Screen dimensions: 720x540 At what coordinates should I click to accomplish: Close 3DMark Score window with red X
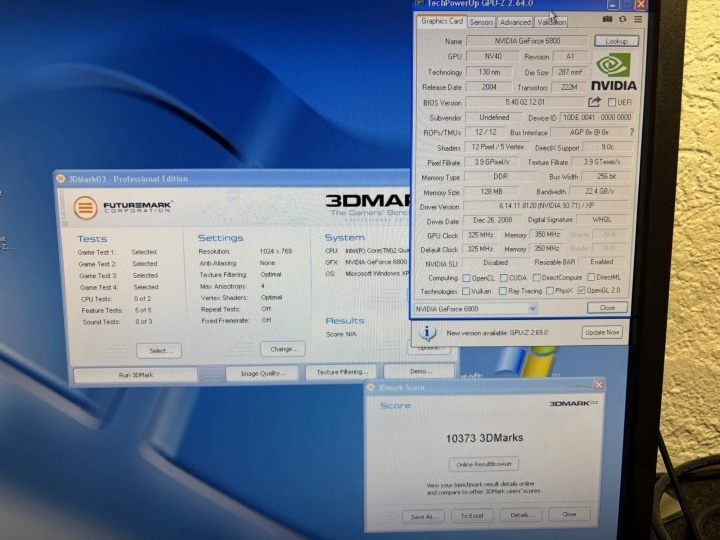click(x=598, y=385)
